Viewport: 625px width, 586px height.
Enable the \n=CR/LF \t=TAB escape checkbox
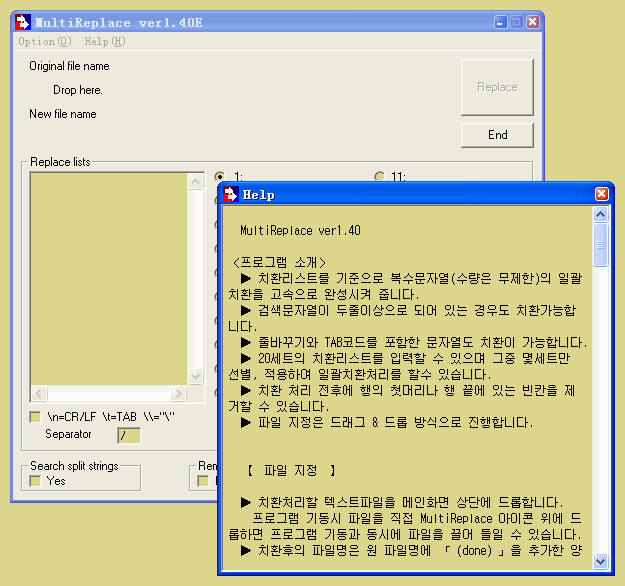(35, 416)
